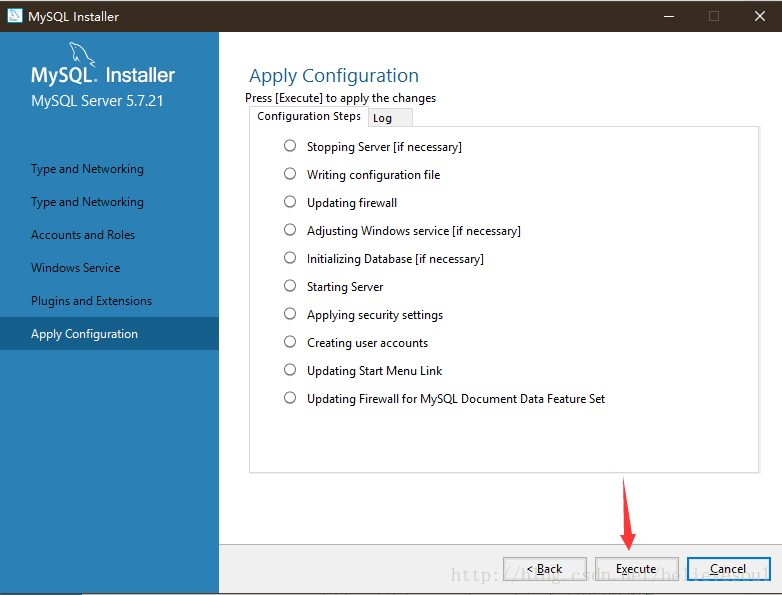Click 'Updating Firewall for MySQL Document Data Feature Set'

tap(456, 399)
